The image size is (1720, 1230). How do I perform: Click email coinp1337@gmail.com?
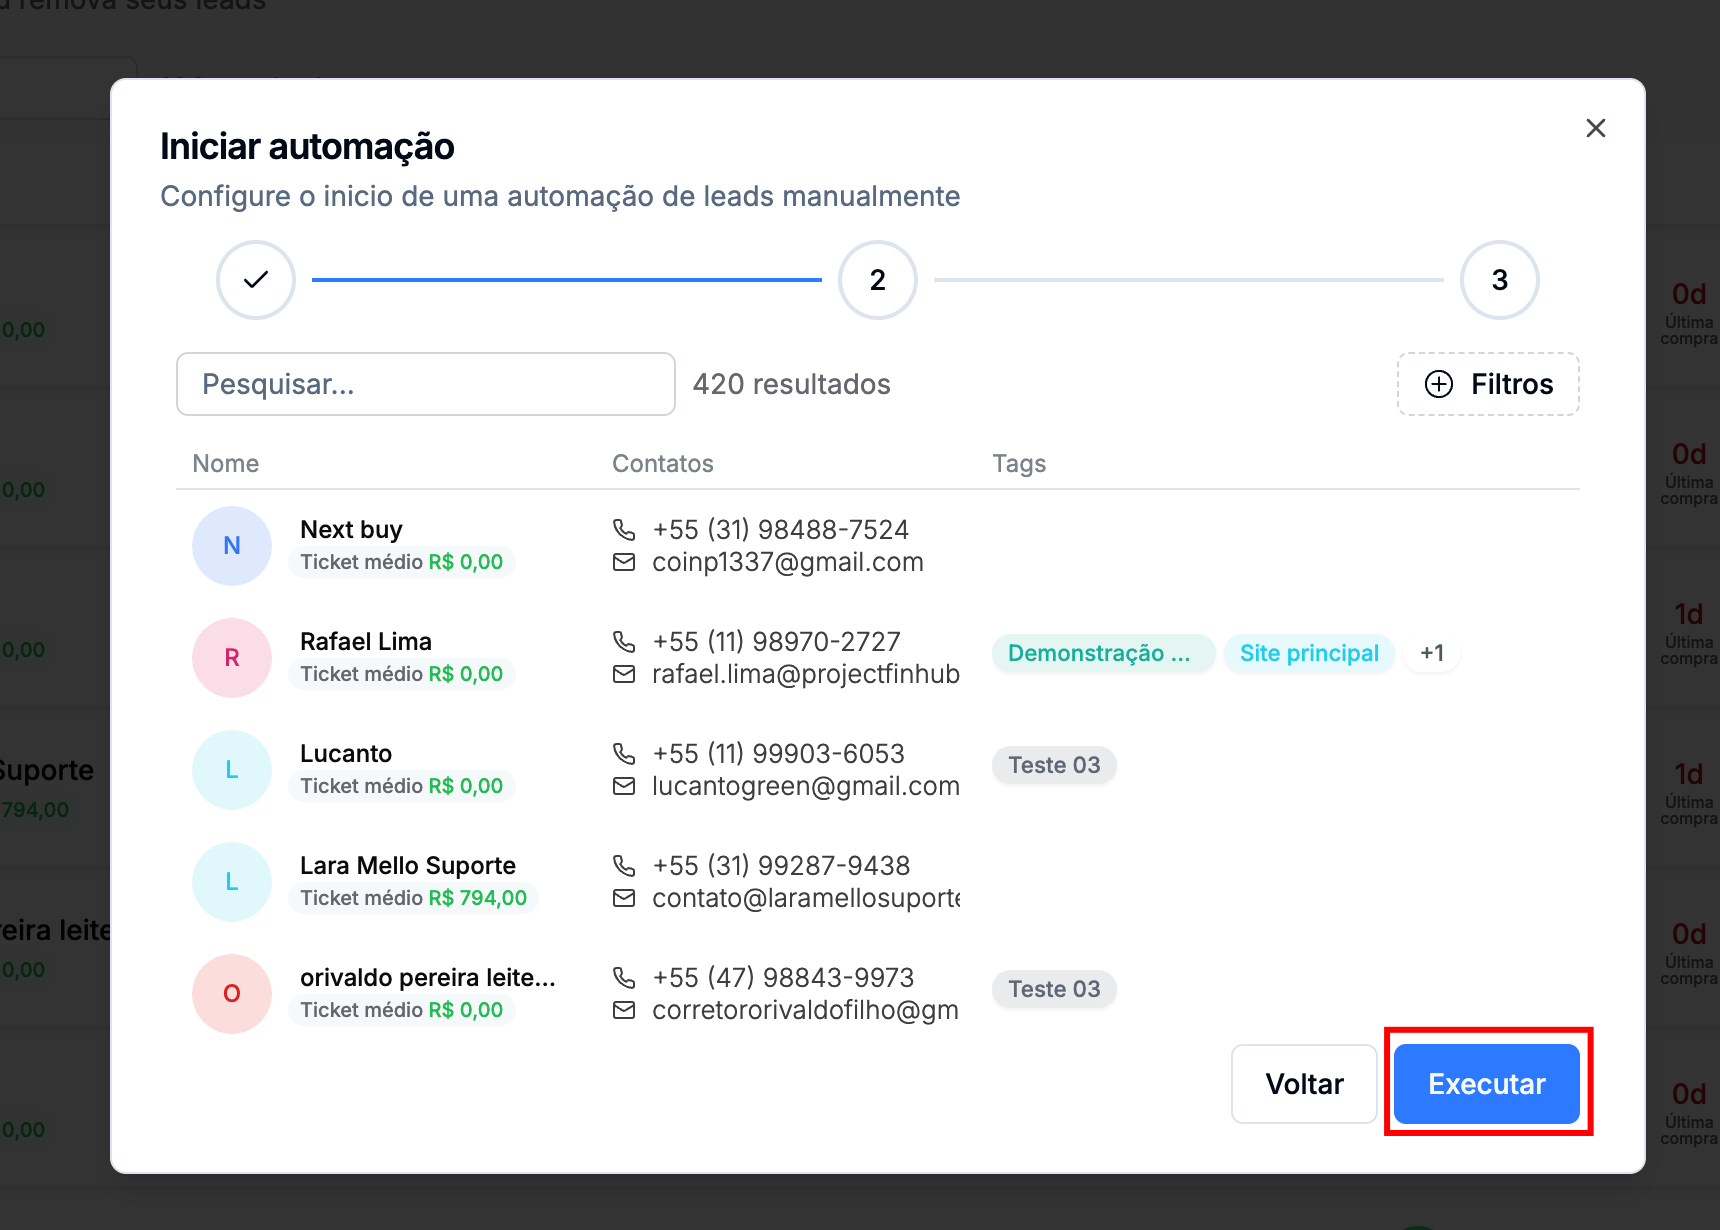788,562
